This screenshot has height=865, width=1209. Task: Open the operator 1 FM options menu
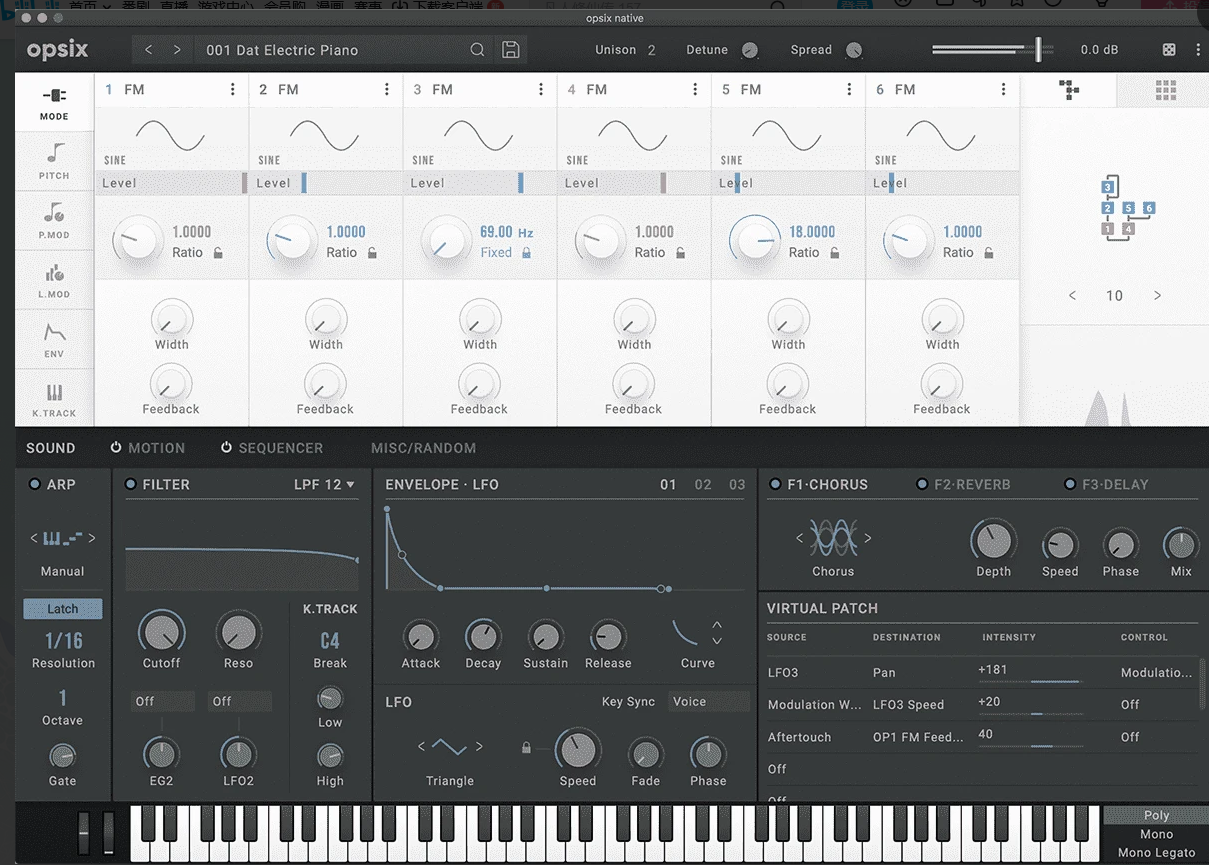[232, 89]
